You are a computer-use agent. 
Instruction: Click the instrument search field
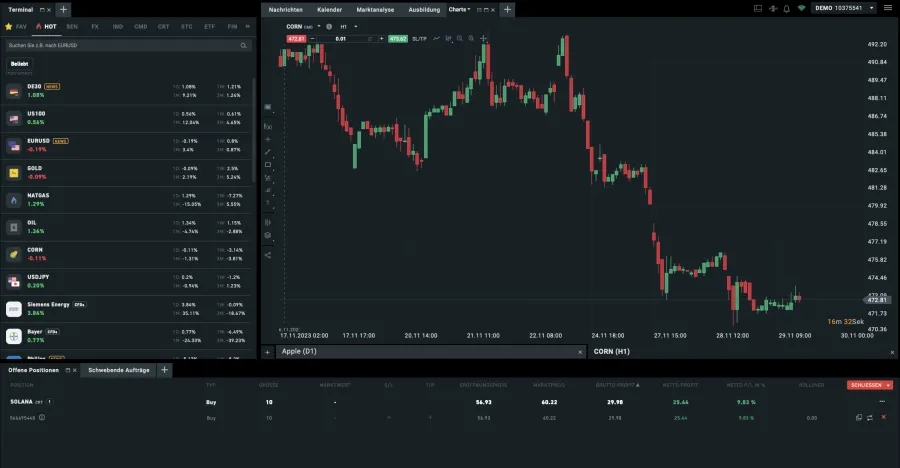click(127, 45)
